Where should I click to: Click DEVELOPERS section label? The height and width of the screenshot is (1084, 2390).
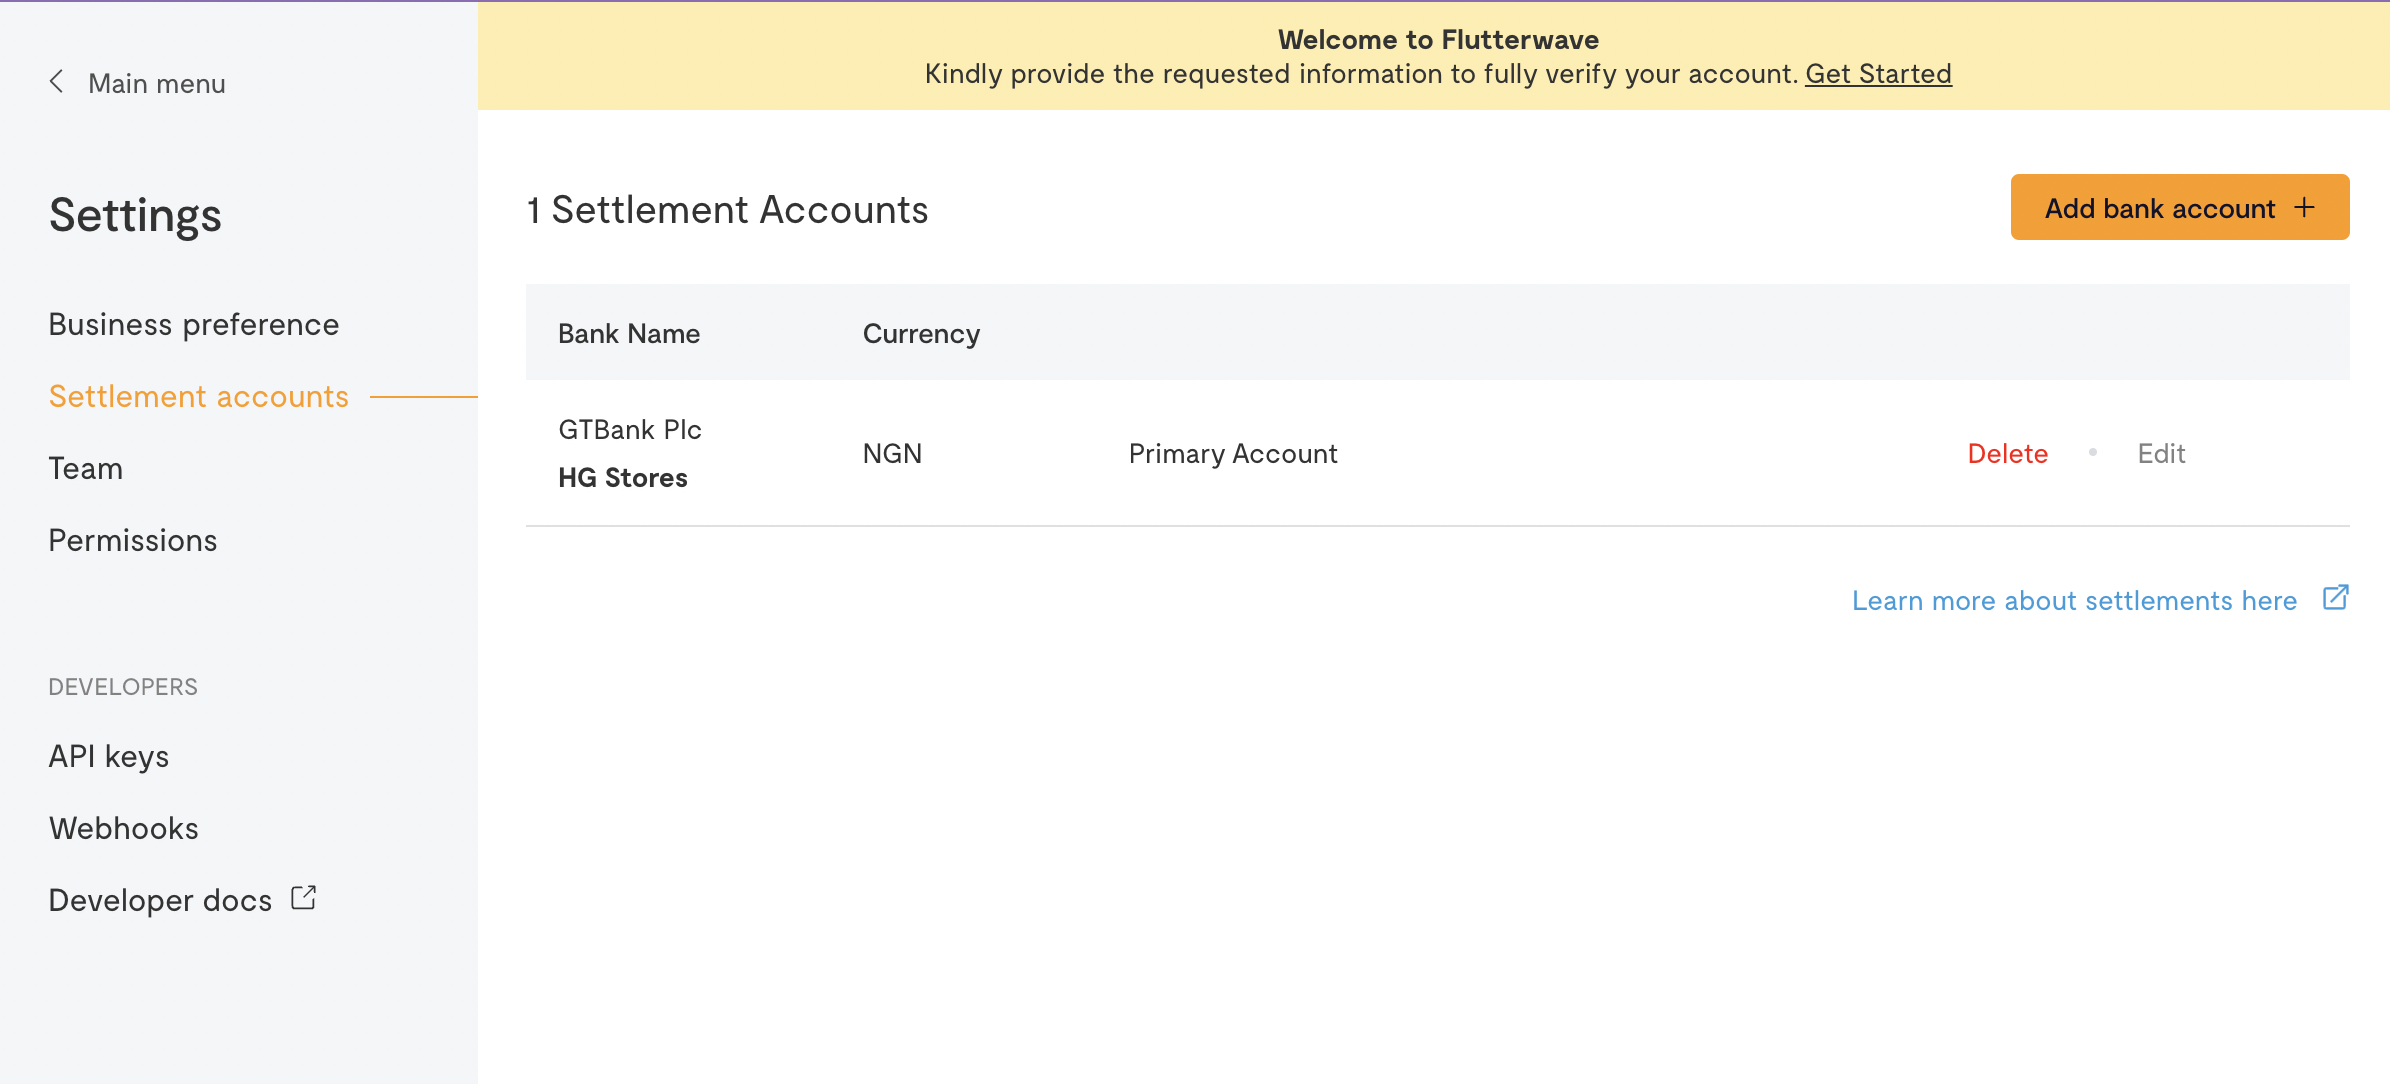pos(123,686)
